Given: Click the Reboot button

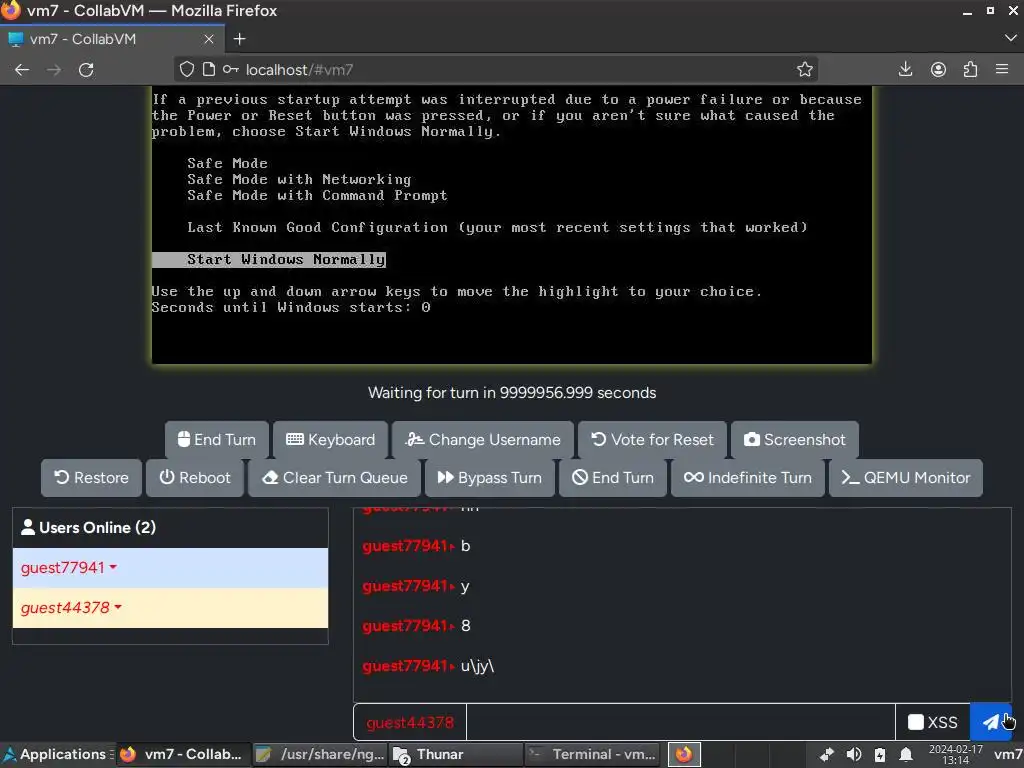Looking at the screenshot, I should coord(195,477).
